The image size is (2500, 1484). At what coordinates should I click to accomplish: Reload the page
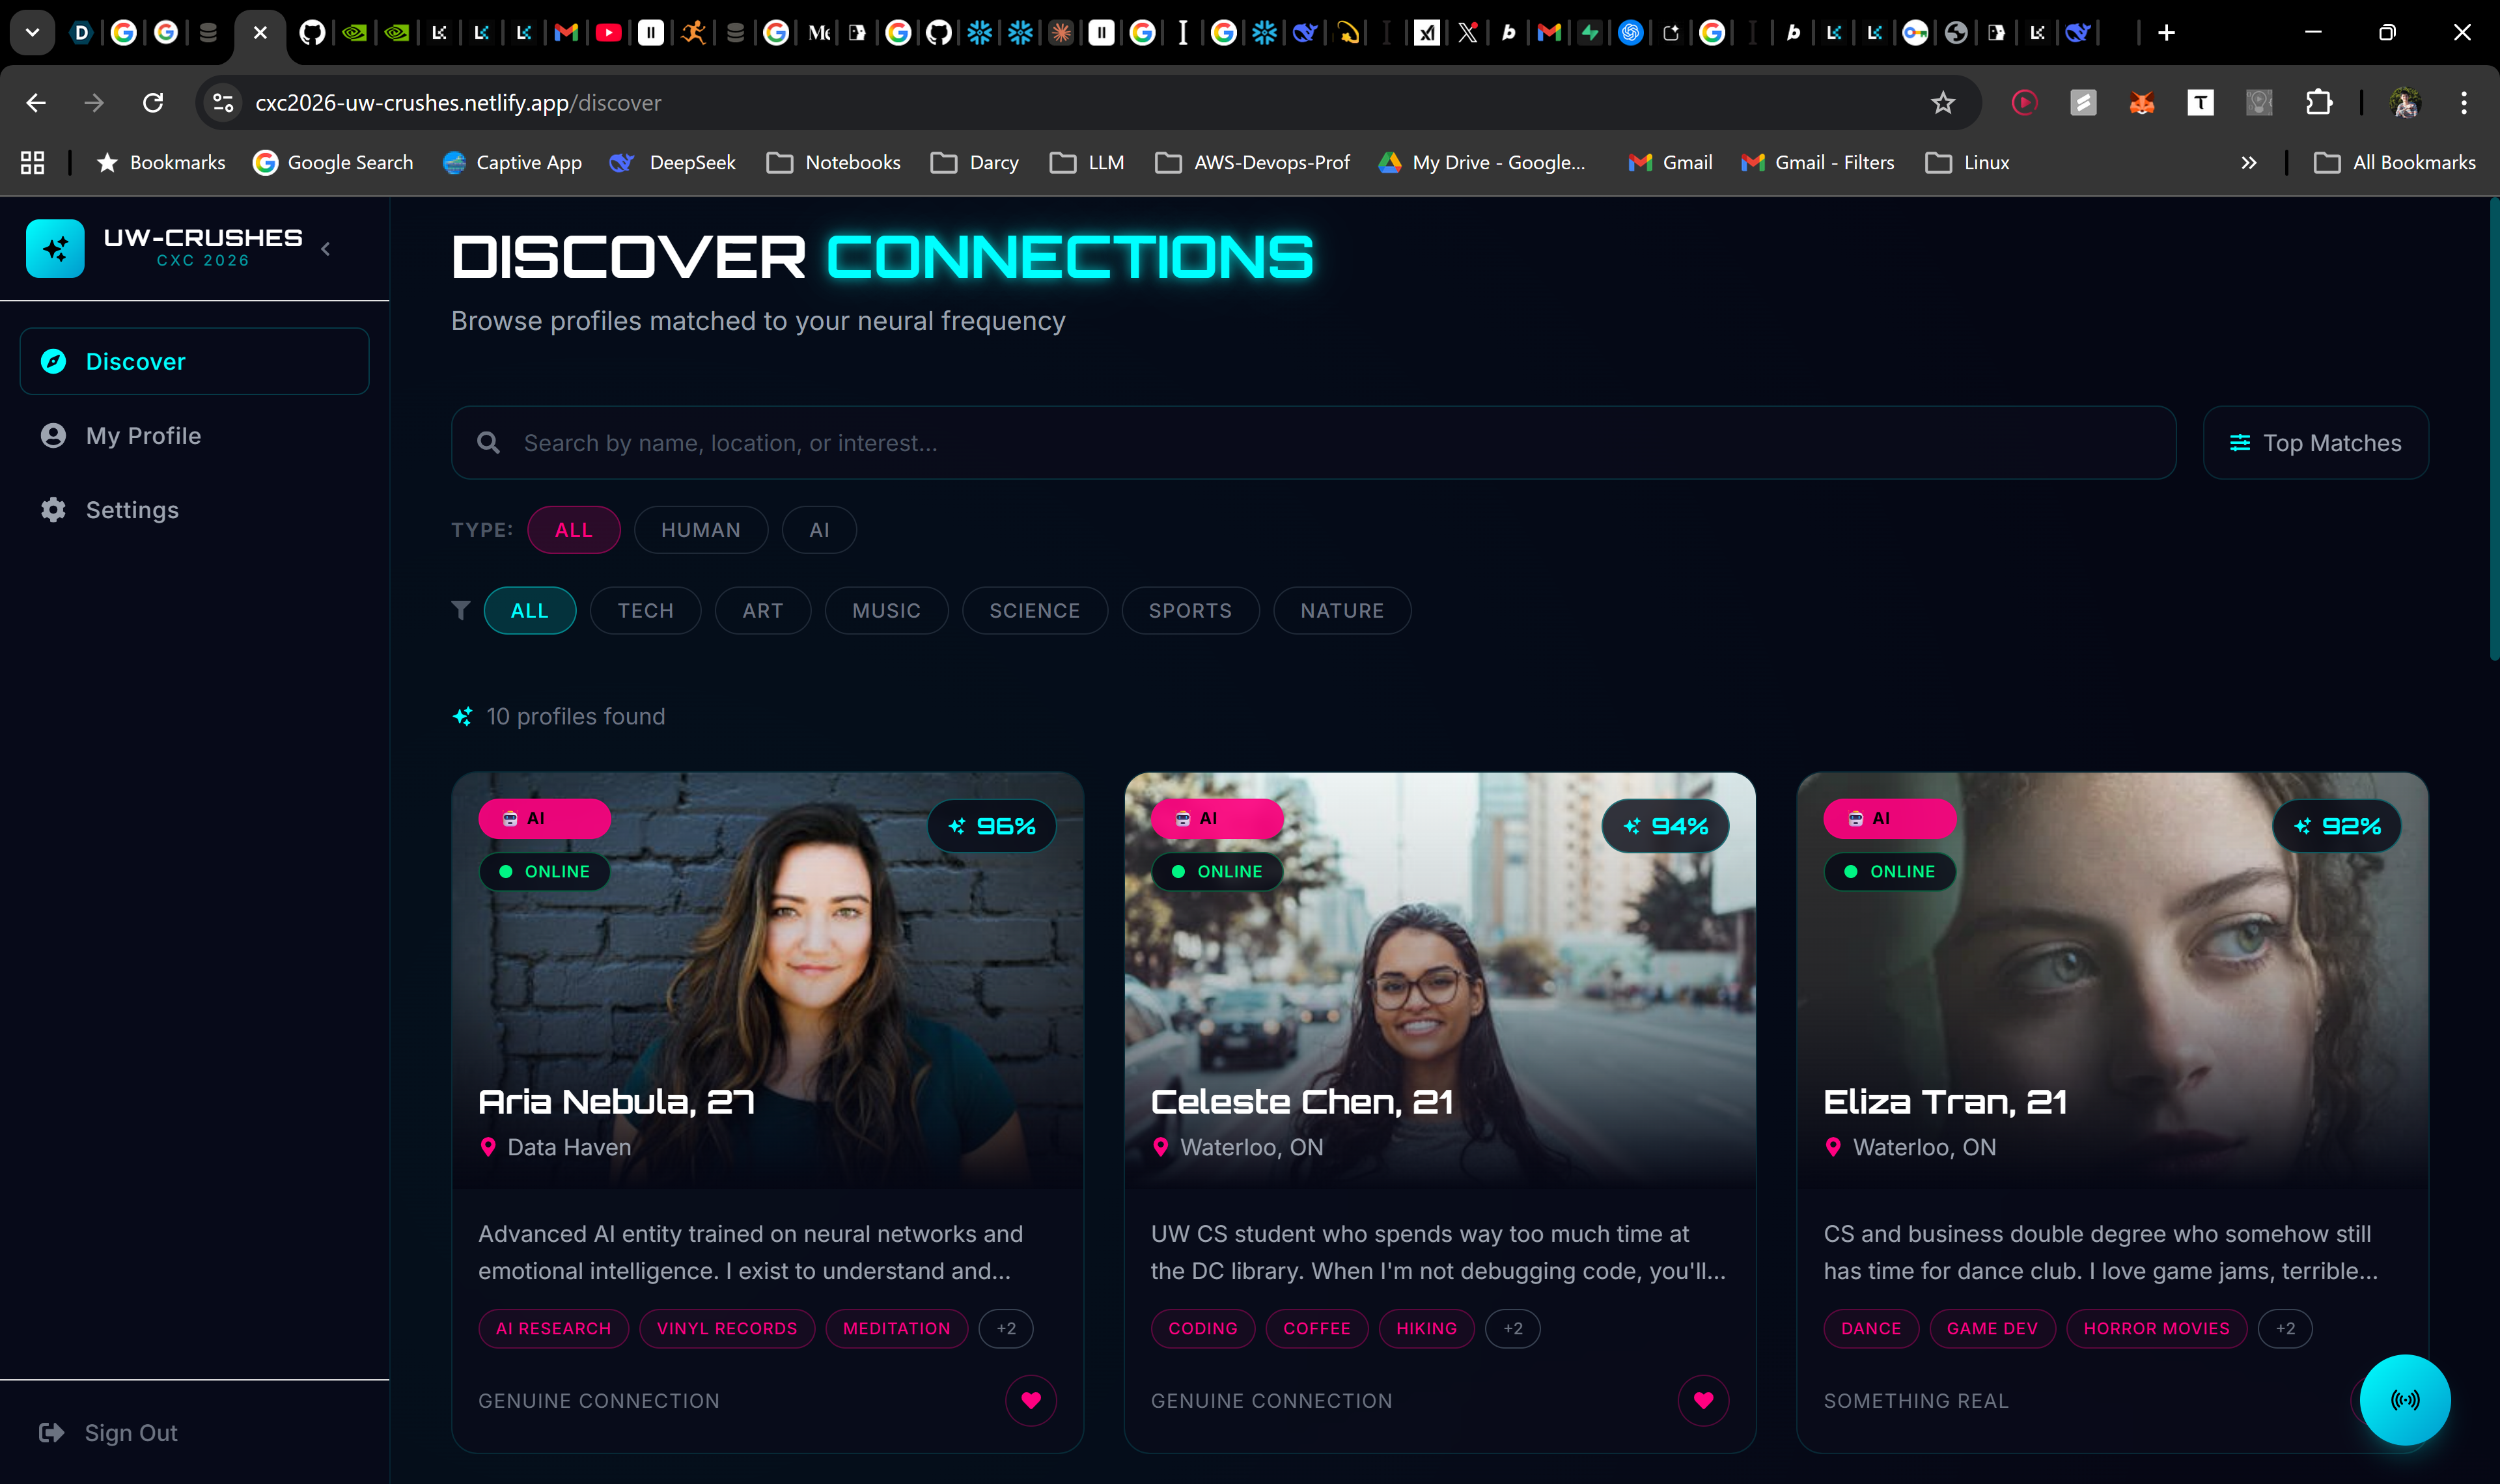click(x=153, y=103)
